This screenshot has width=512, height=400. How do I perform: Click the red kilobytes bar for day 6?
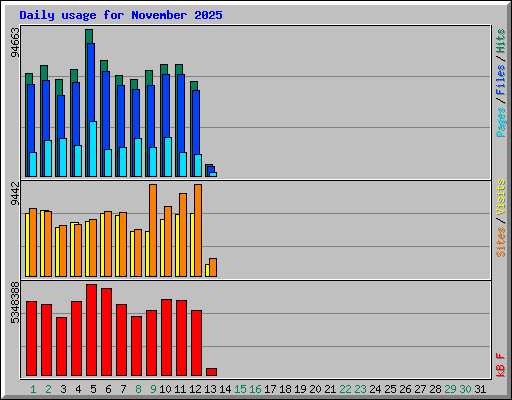[x=107, y=332]
